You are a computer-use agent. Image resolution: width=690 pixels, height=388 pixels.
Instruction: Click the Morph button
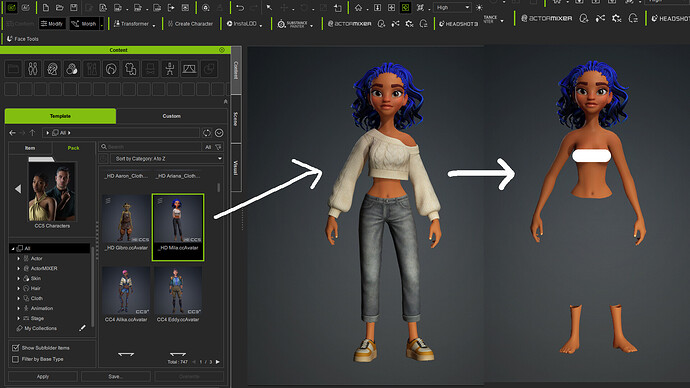click(x=84, y=24)
